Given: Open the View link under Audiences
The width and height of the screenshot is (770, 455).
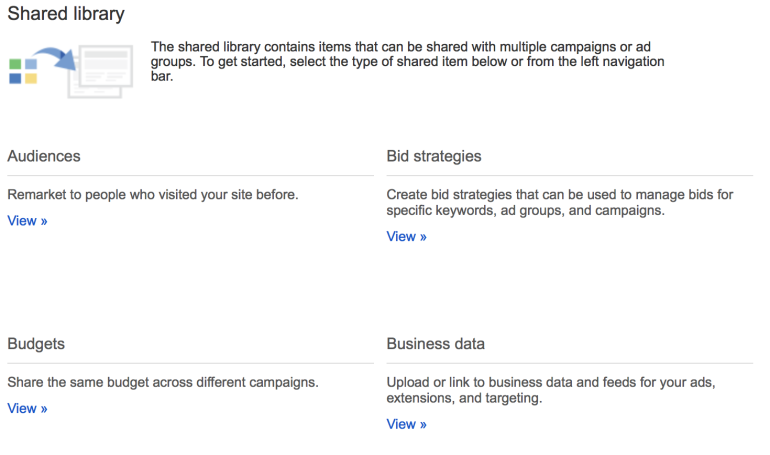Looking at the screenshot, I should [27, 221].
